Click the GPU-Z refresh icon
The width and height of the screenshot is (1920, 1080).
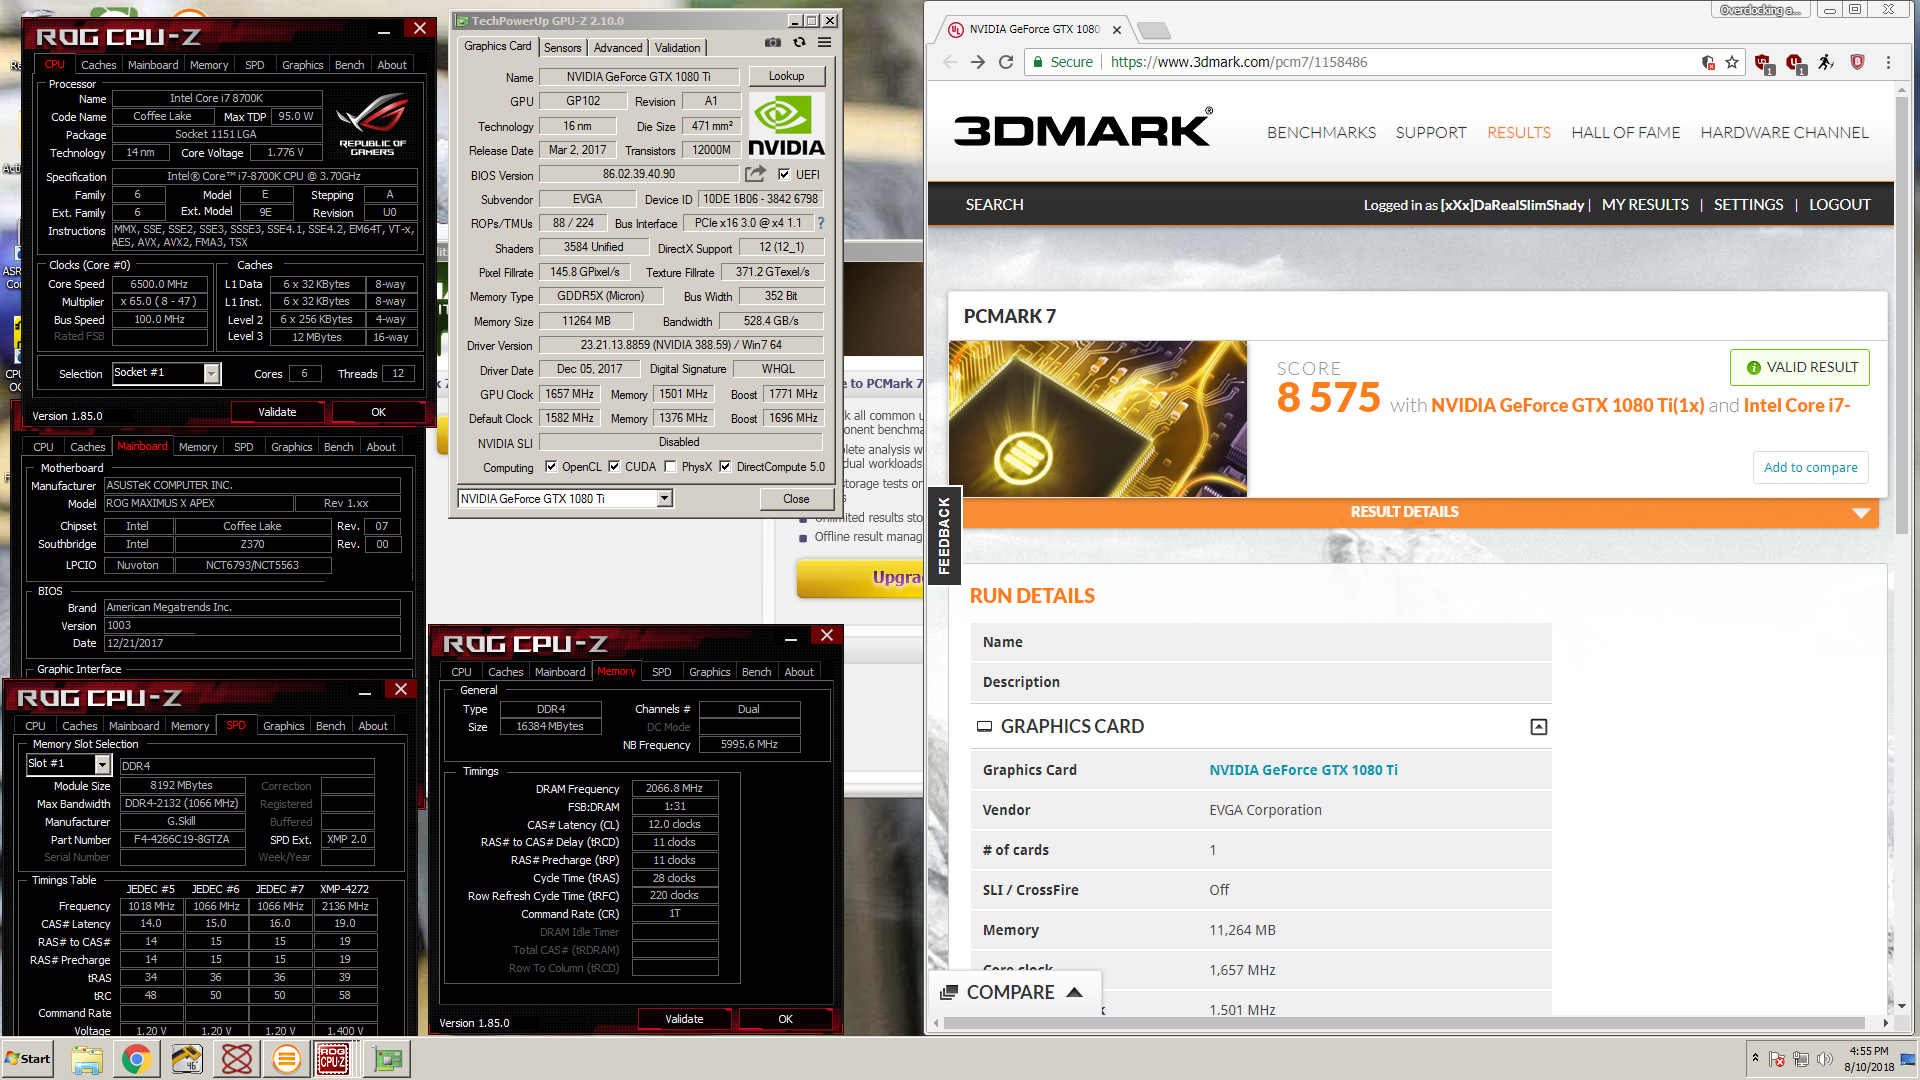(x=799, y=42)
